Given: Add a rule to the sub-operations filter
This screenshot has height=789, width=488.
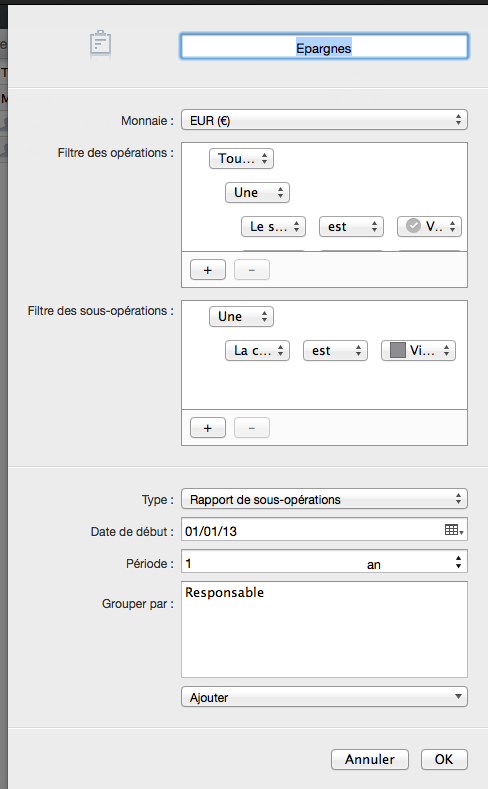Looking at the screenshot, I should click(208, 428).
